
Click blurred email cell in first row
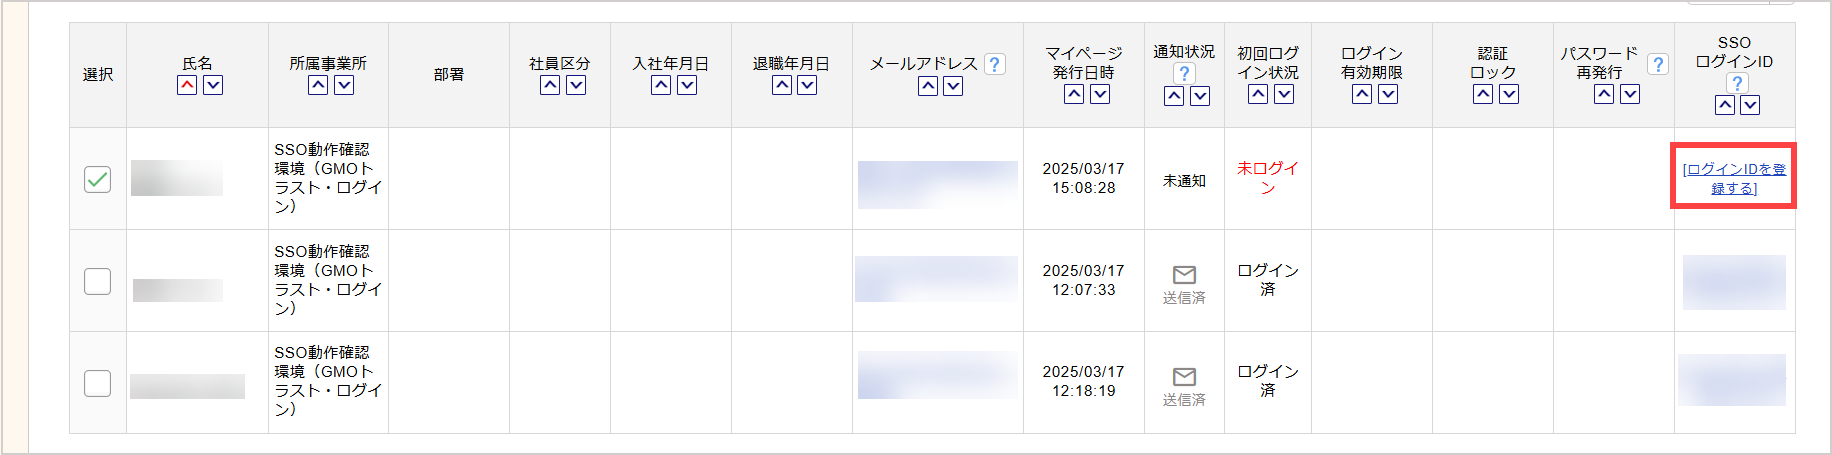point(938,185)
